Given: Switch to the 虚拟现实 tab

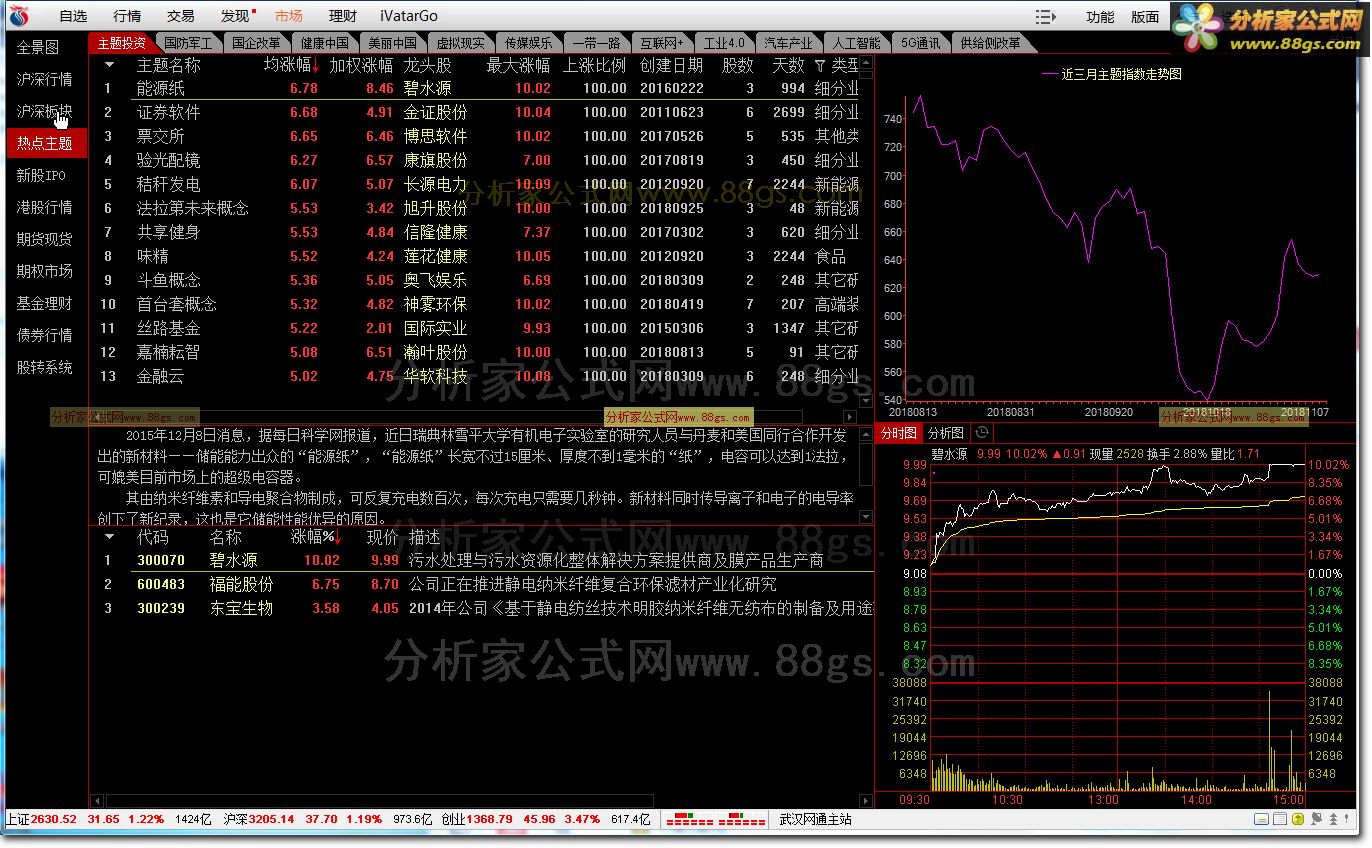Looking at the screenshot, I should tap(461, 43).
